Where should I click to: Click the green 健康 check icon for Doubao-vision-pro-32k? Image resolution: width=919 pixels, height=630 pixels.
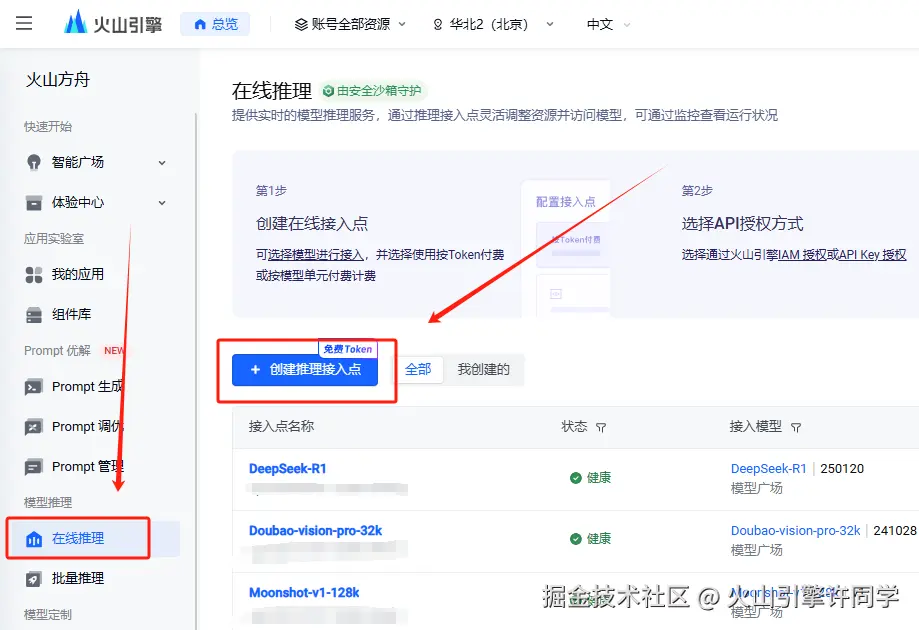(x=576, y=539)
